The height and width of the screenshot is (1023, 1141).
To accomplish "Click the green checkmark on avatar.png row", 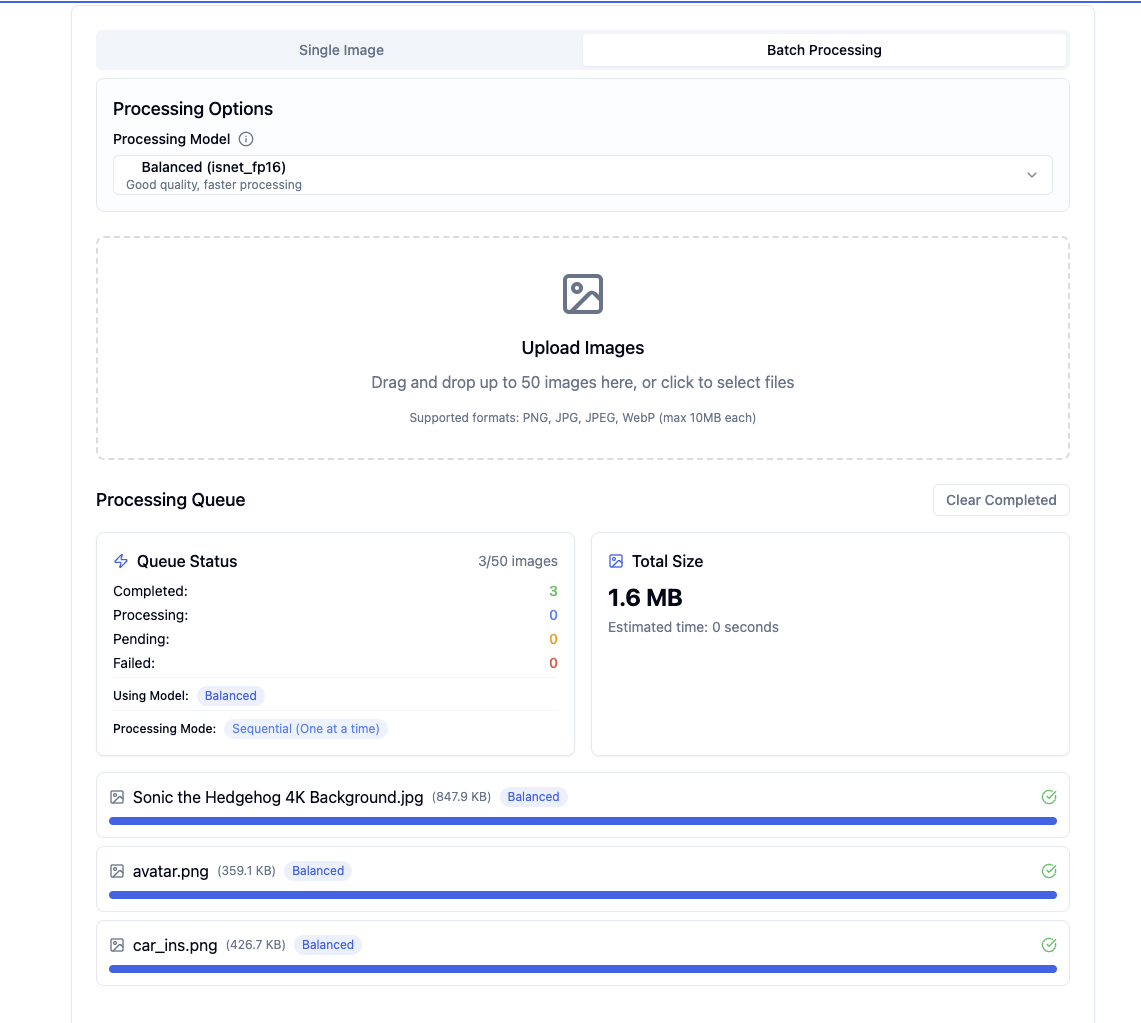I will [x=1049, y=871].
